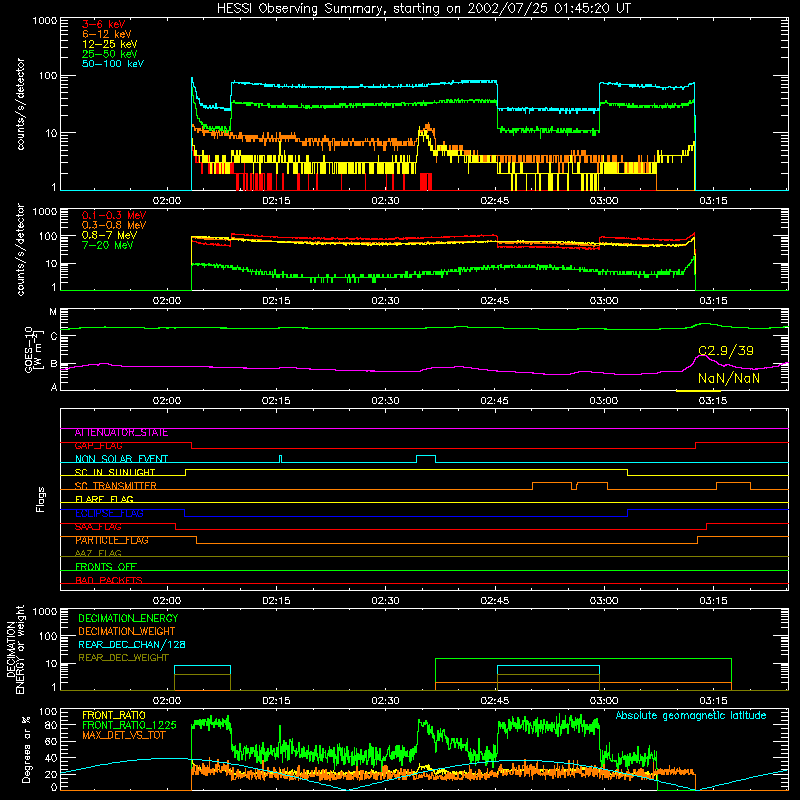This screenshot has width=800, height=800.
Task: Select the 02:45 tick under the keV counts panel
Action: tap(494, 201)
